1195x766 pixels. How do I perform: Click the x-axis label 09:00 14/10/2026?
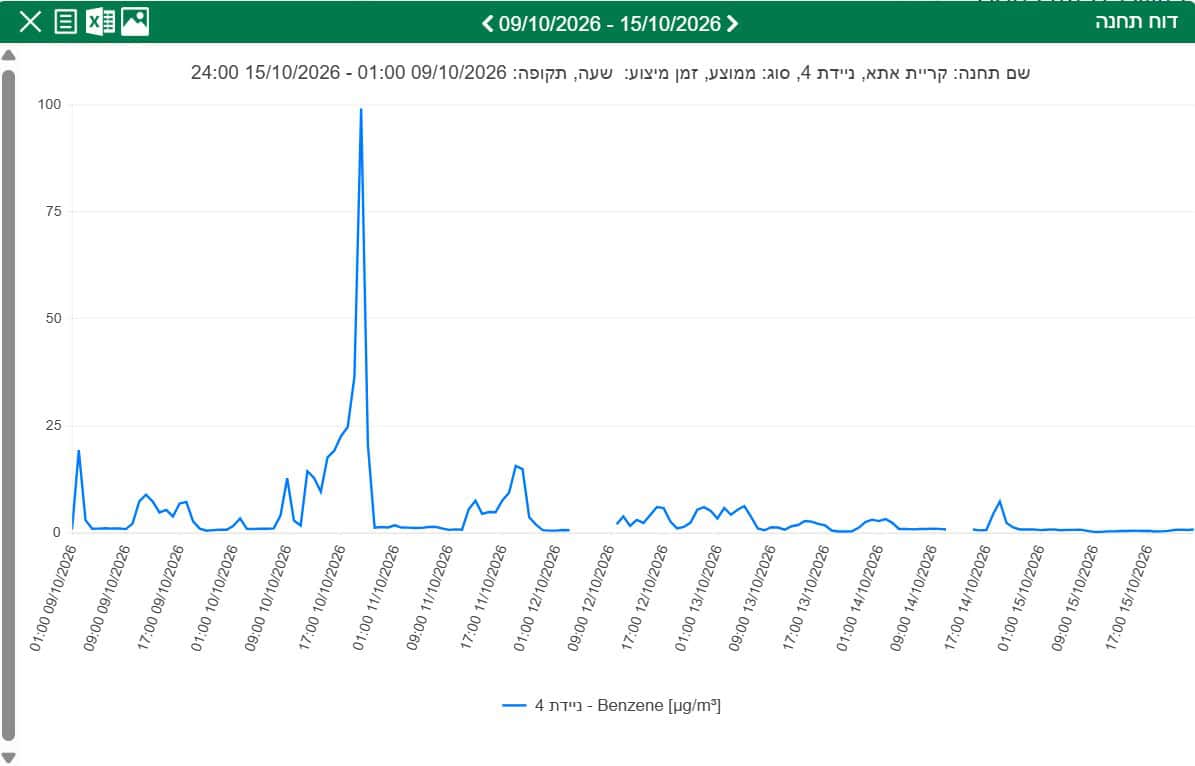[913, 598]
